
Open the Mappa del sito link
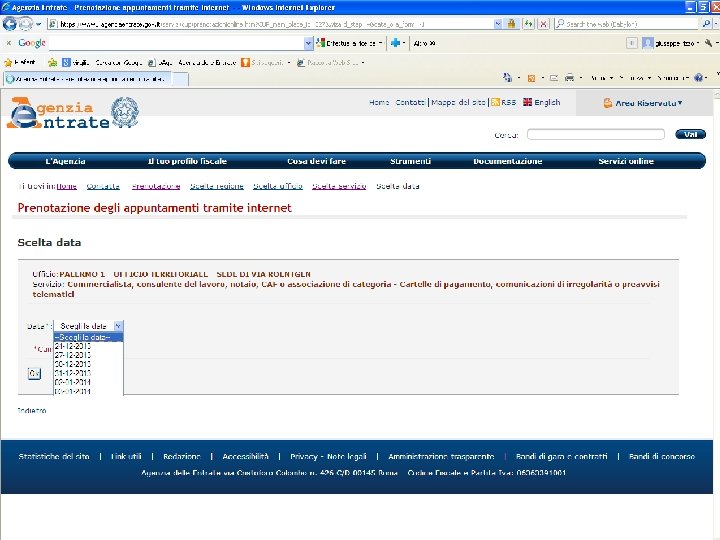point(458,102)
